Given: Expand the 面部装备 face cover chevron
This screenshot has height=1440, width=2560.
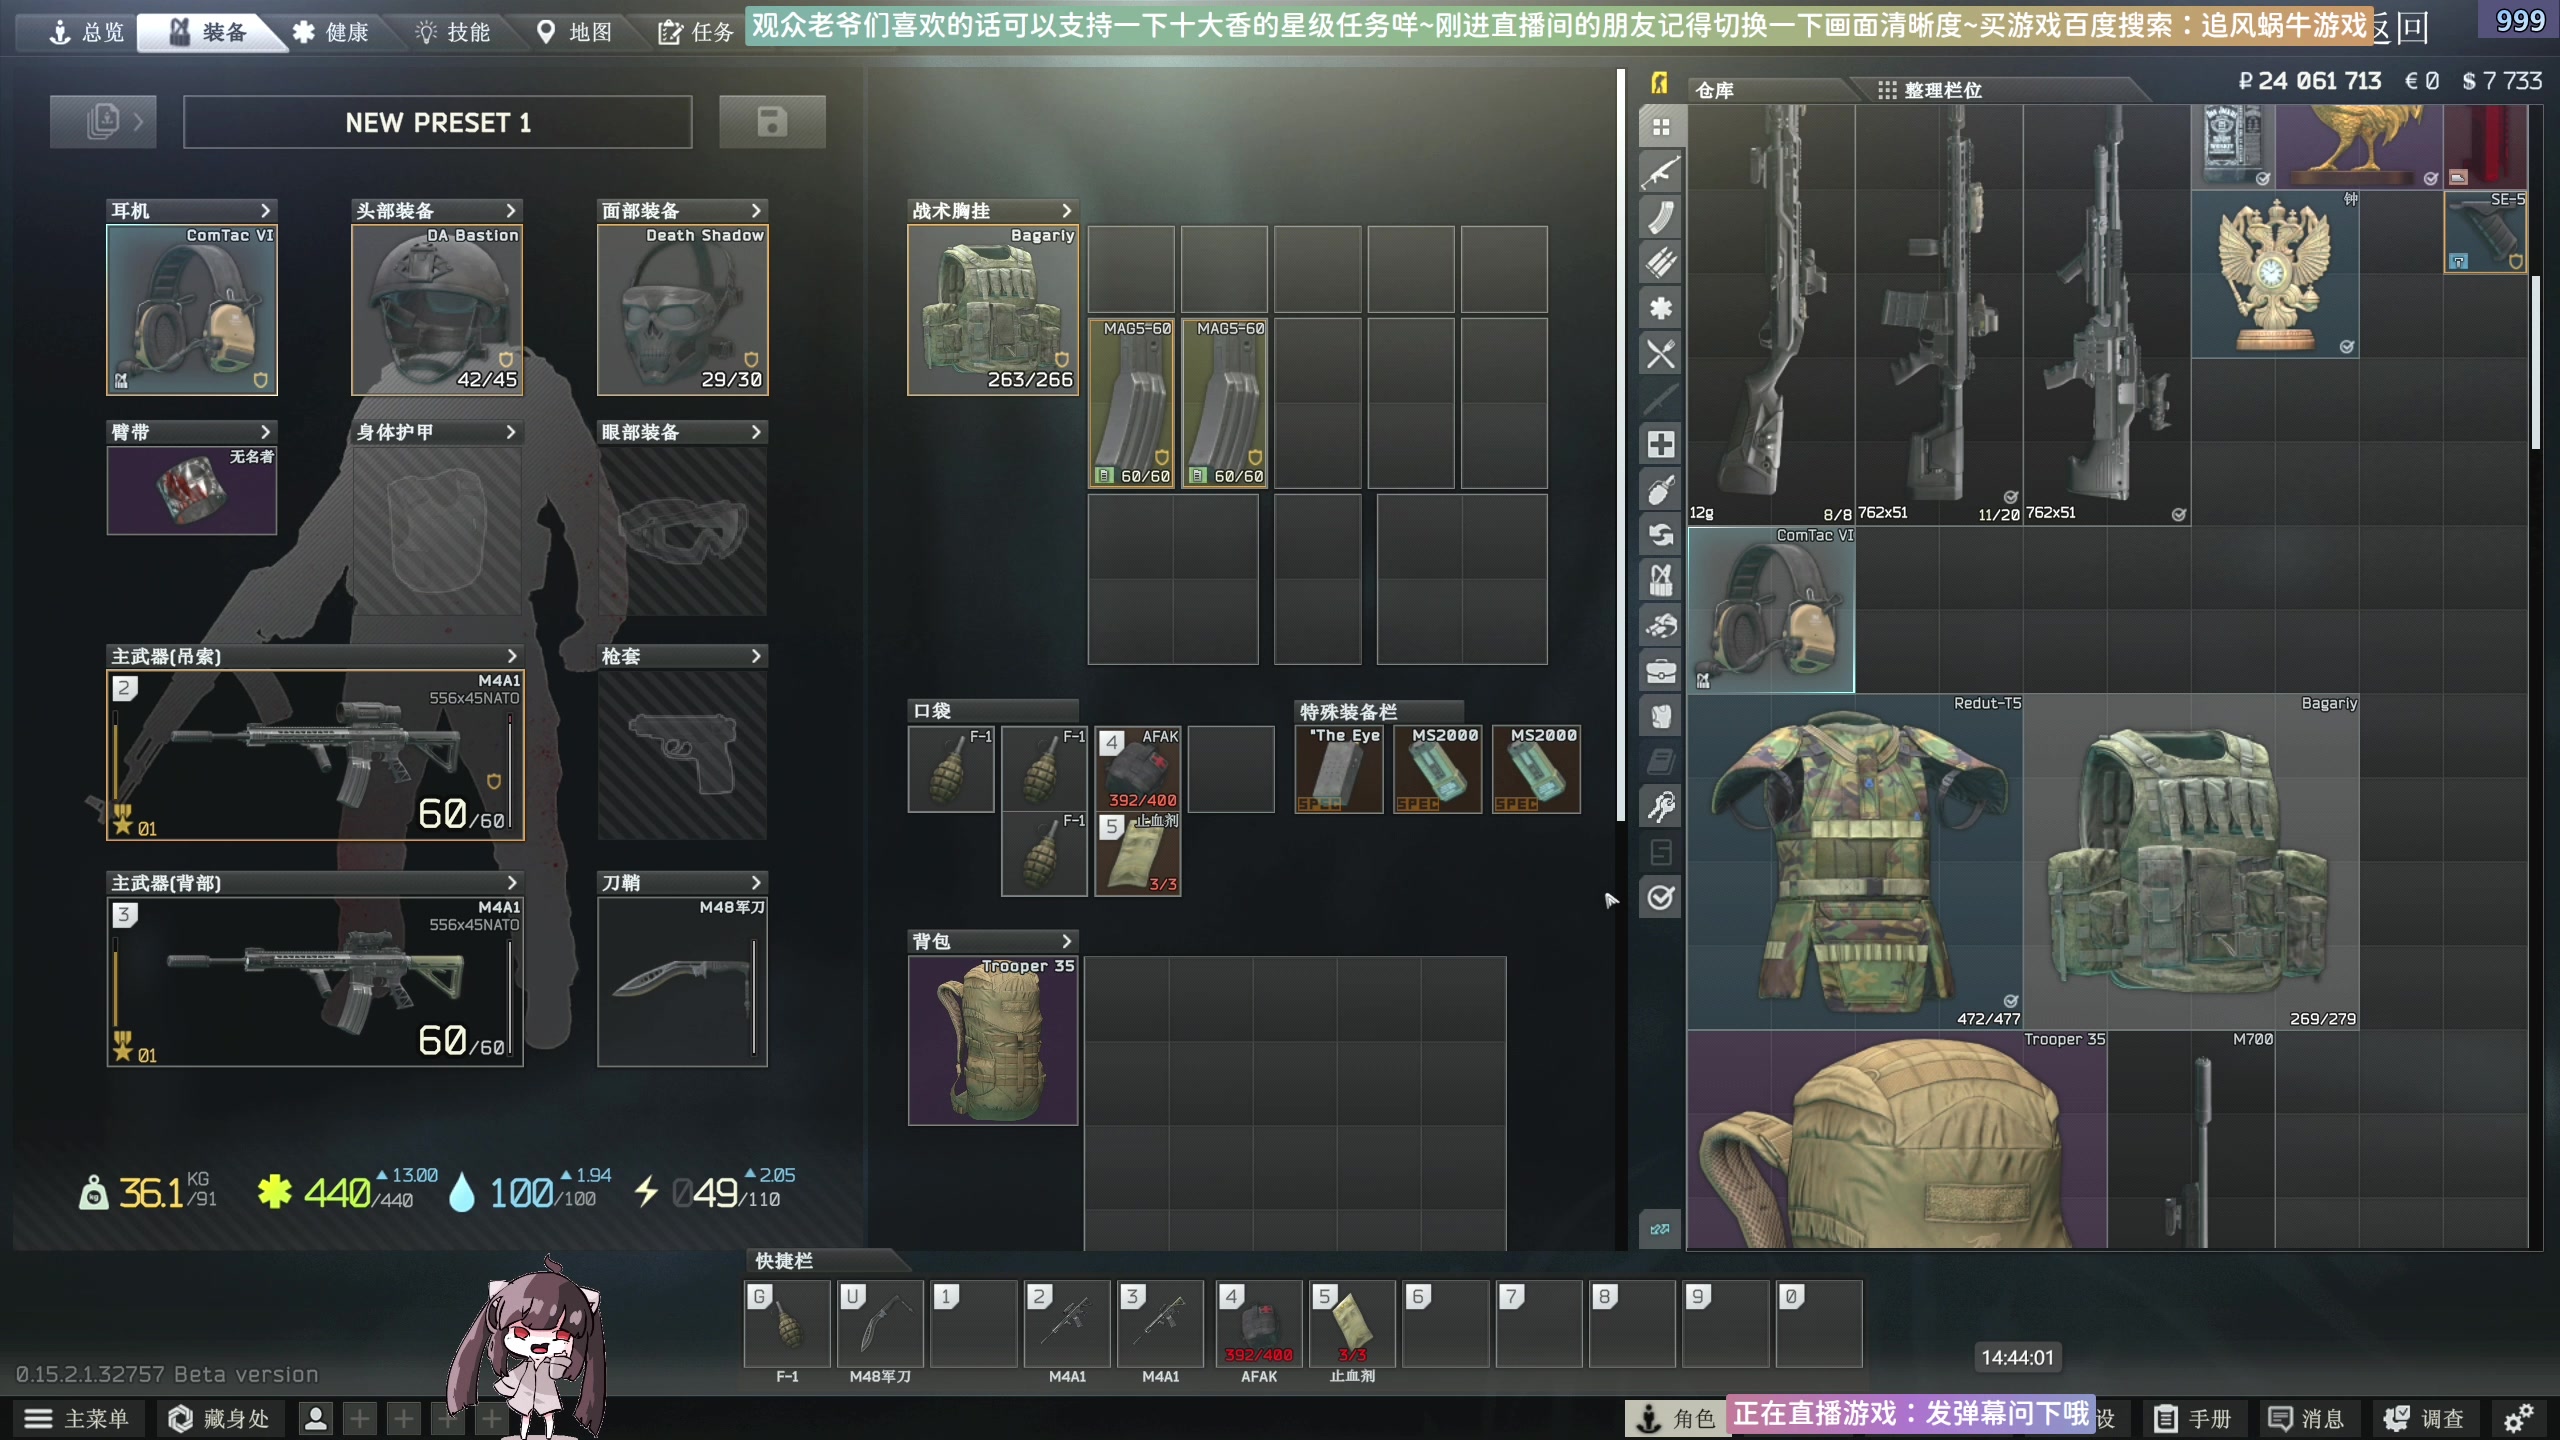Looking at the screenshot, I should pos(756,211).
